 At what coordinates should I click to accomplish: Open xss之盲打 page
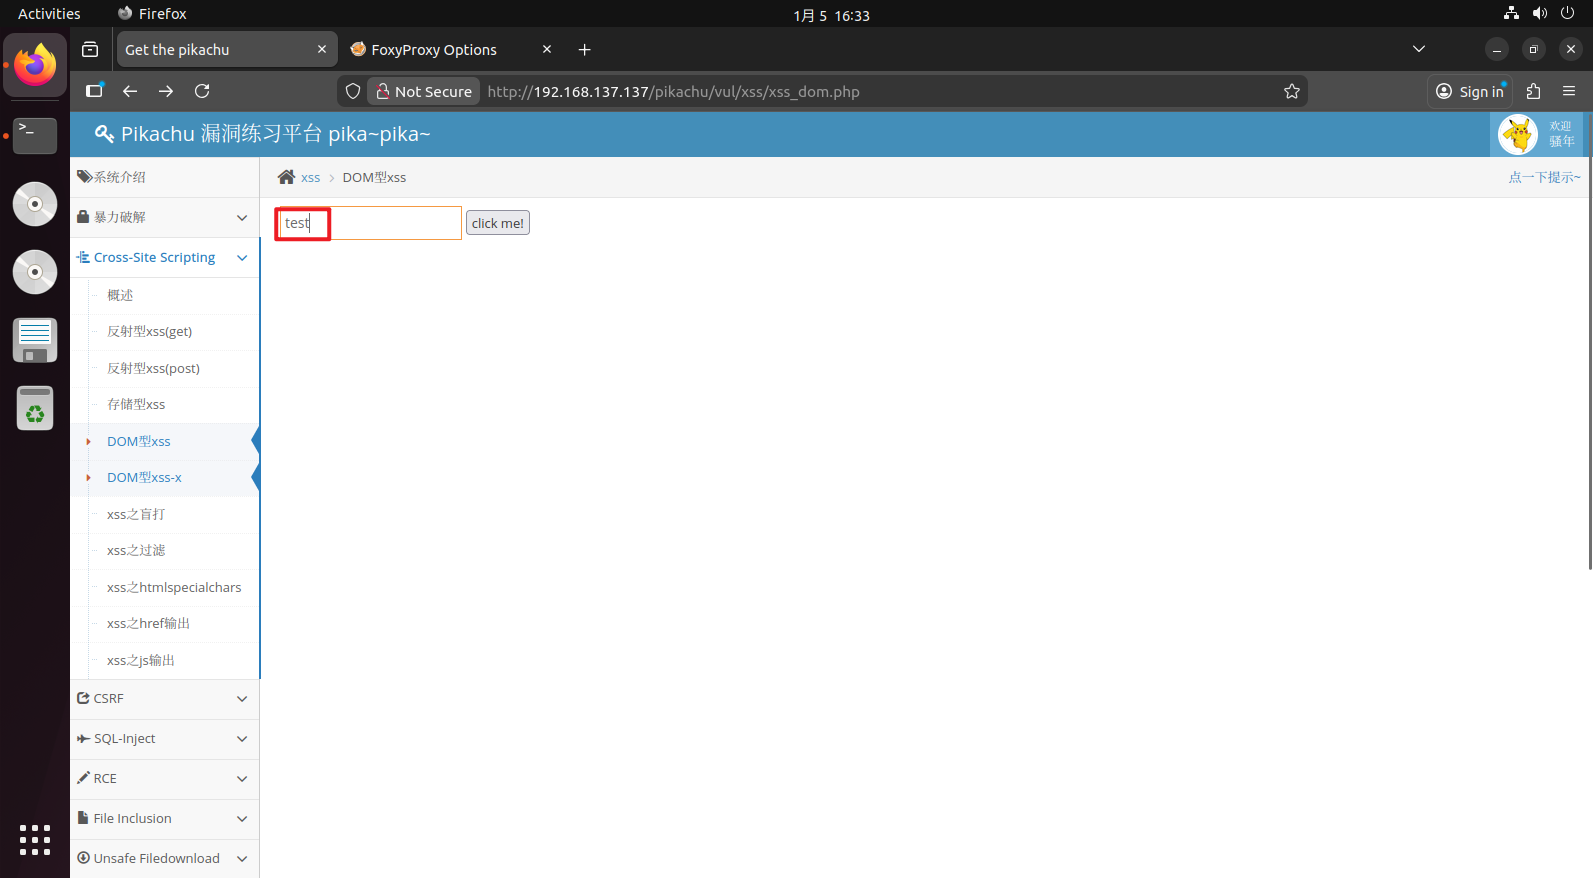[136, 514]
